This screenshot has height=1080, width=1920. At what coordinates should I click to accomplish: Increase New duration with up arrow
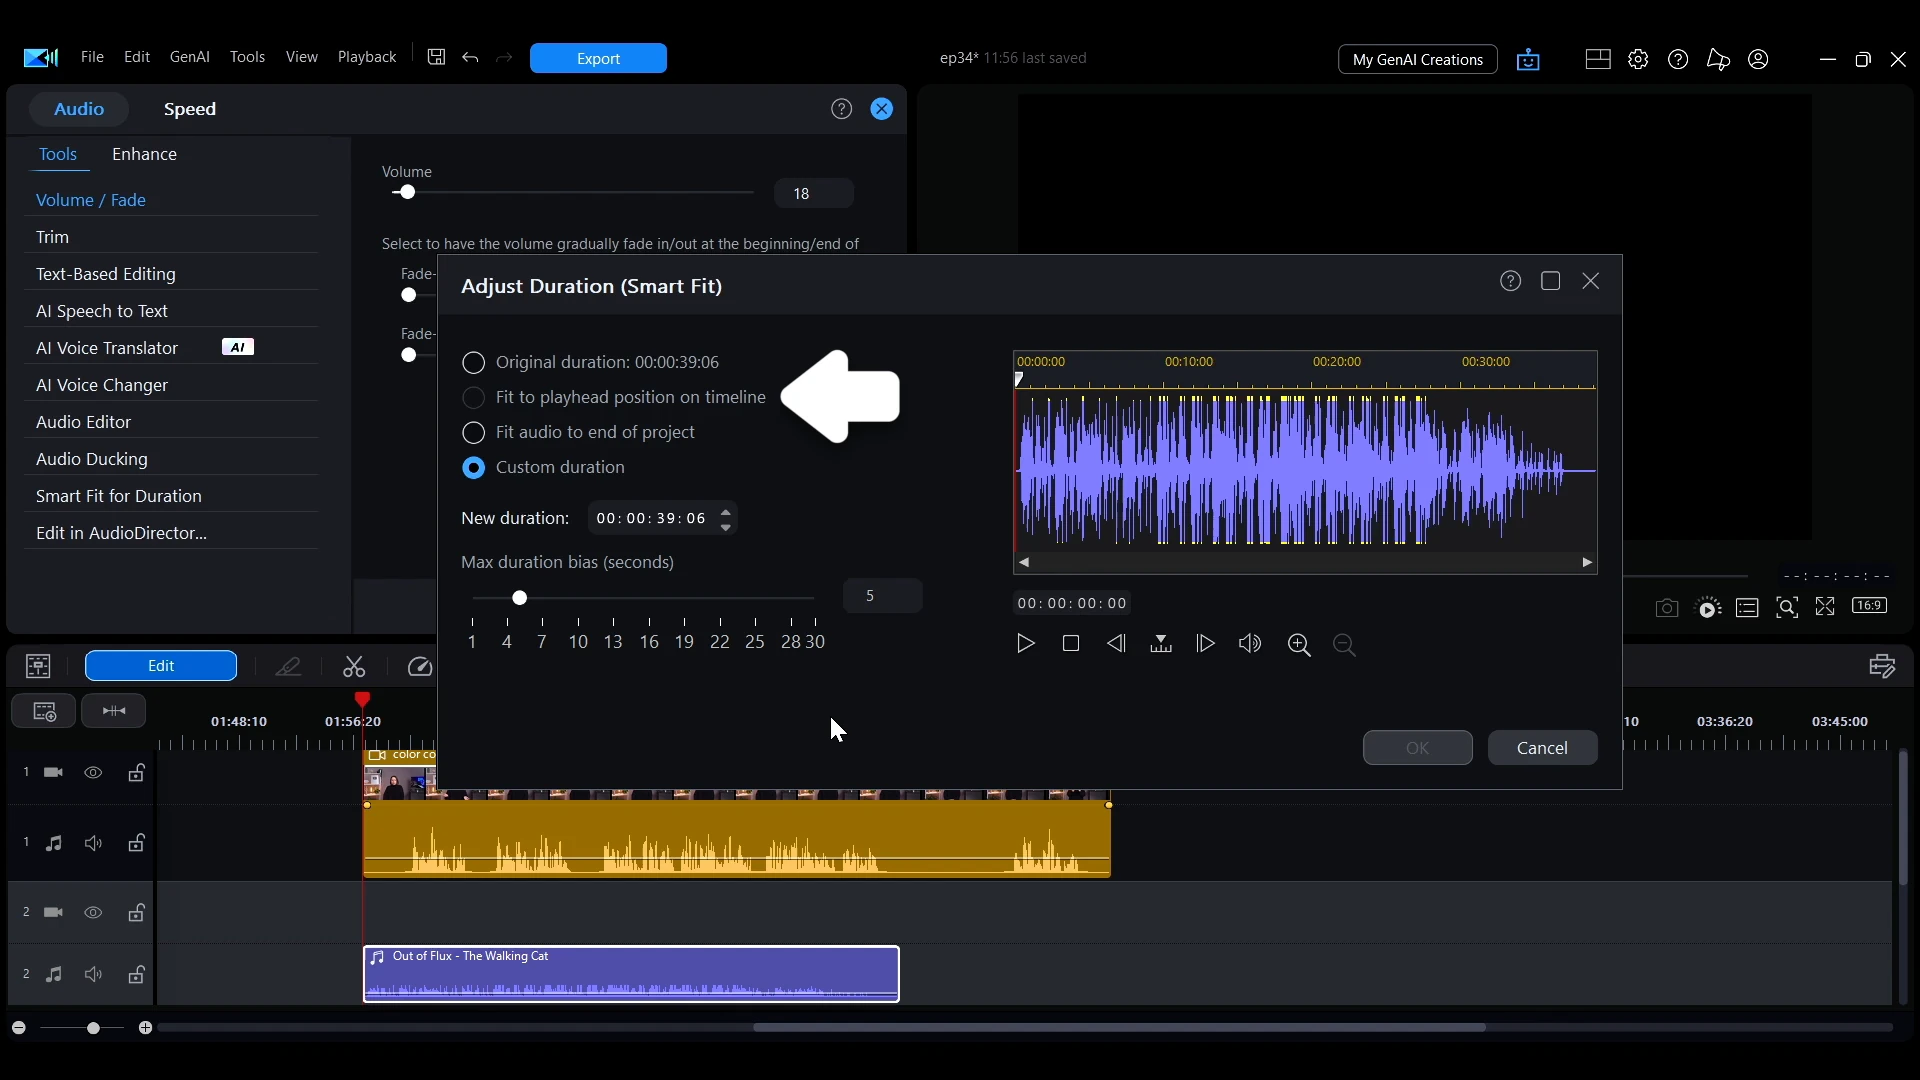(727, 511)
